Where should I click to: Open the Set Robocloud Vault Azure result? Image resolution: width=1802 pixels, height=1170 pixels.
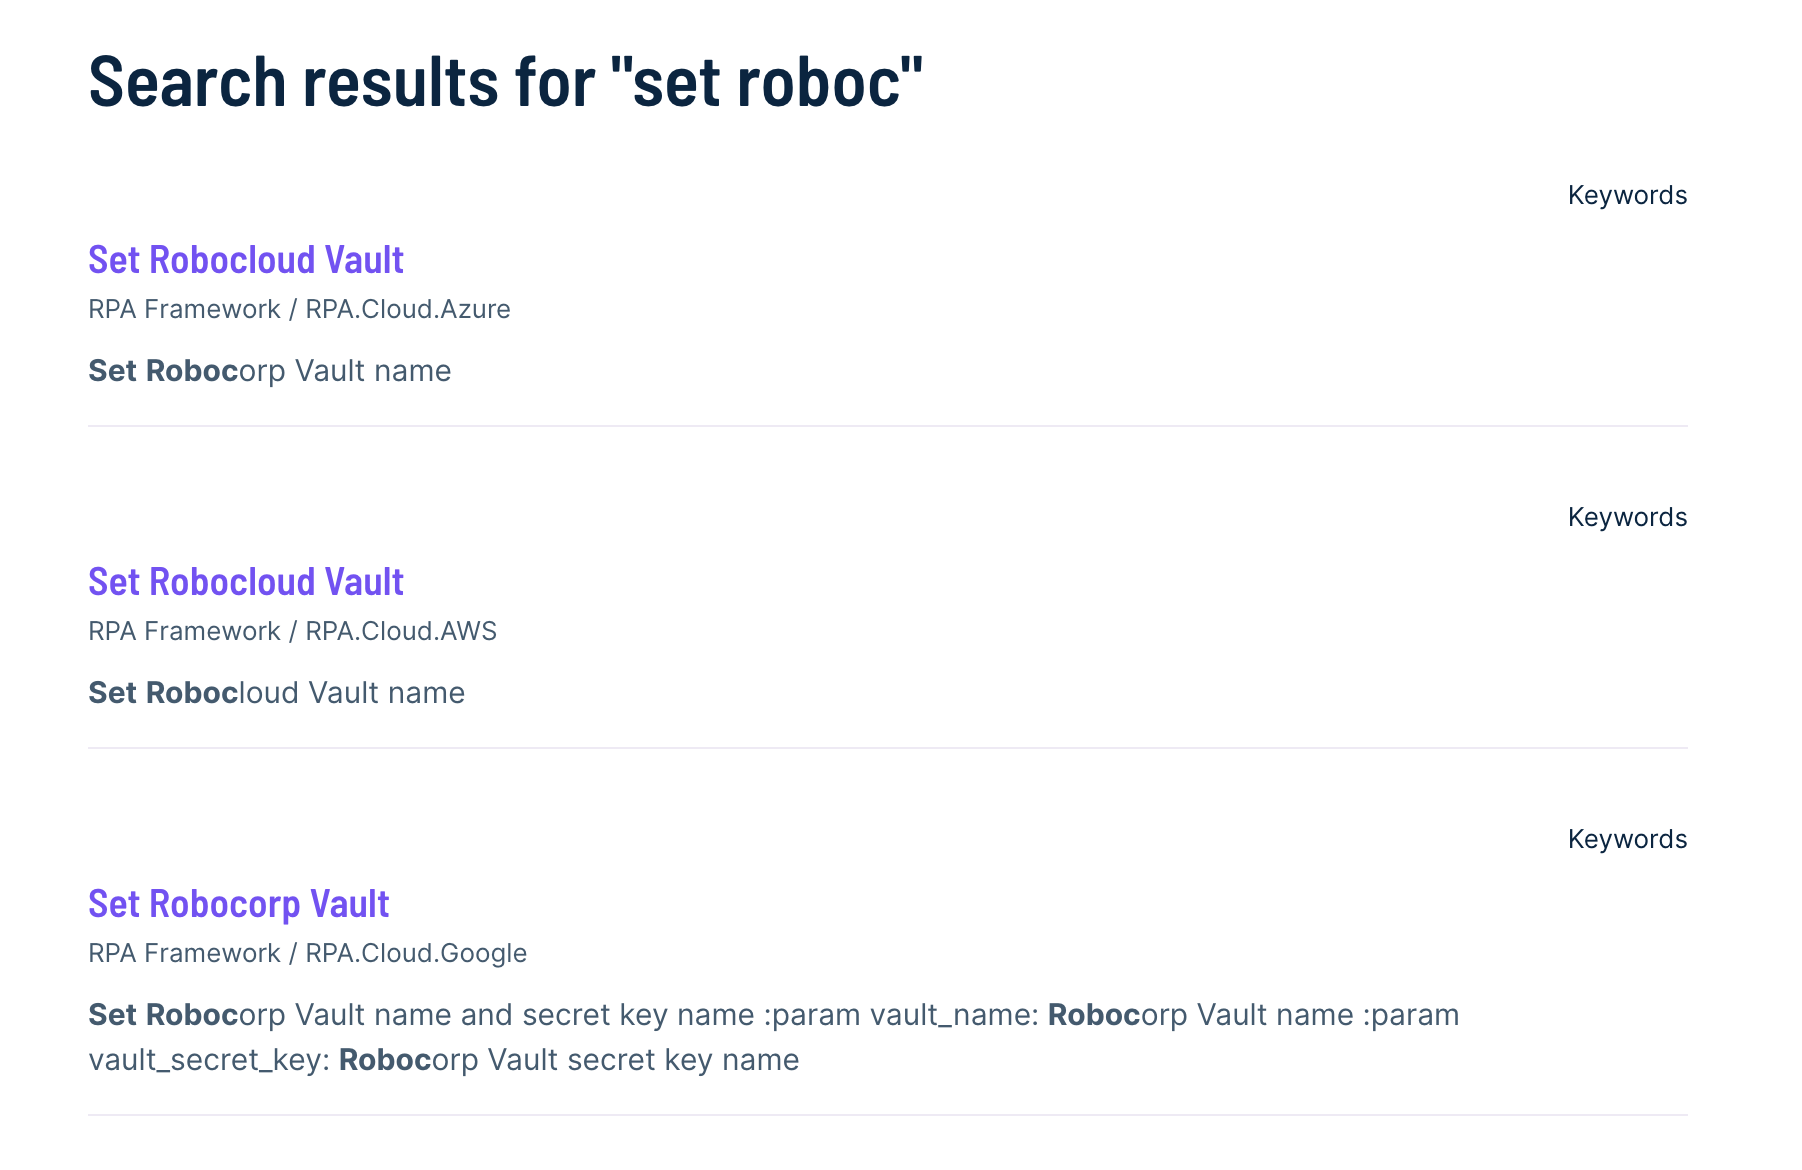[x=245, y=260]
